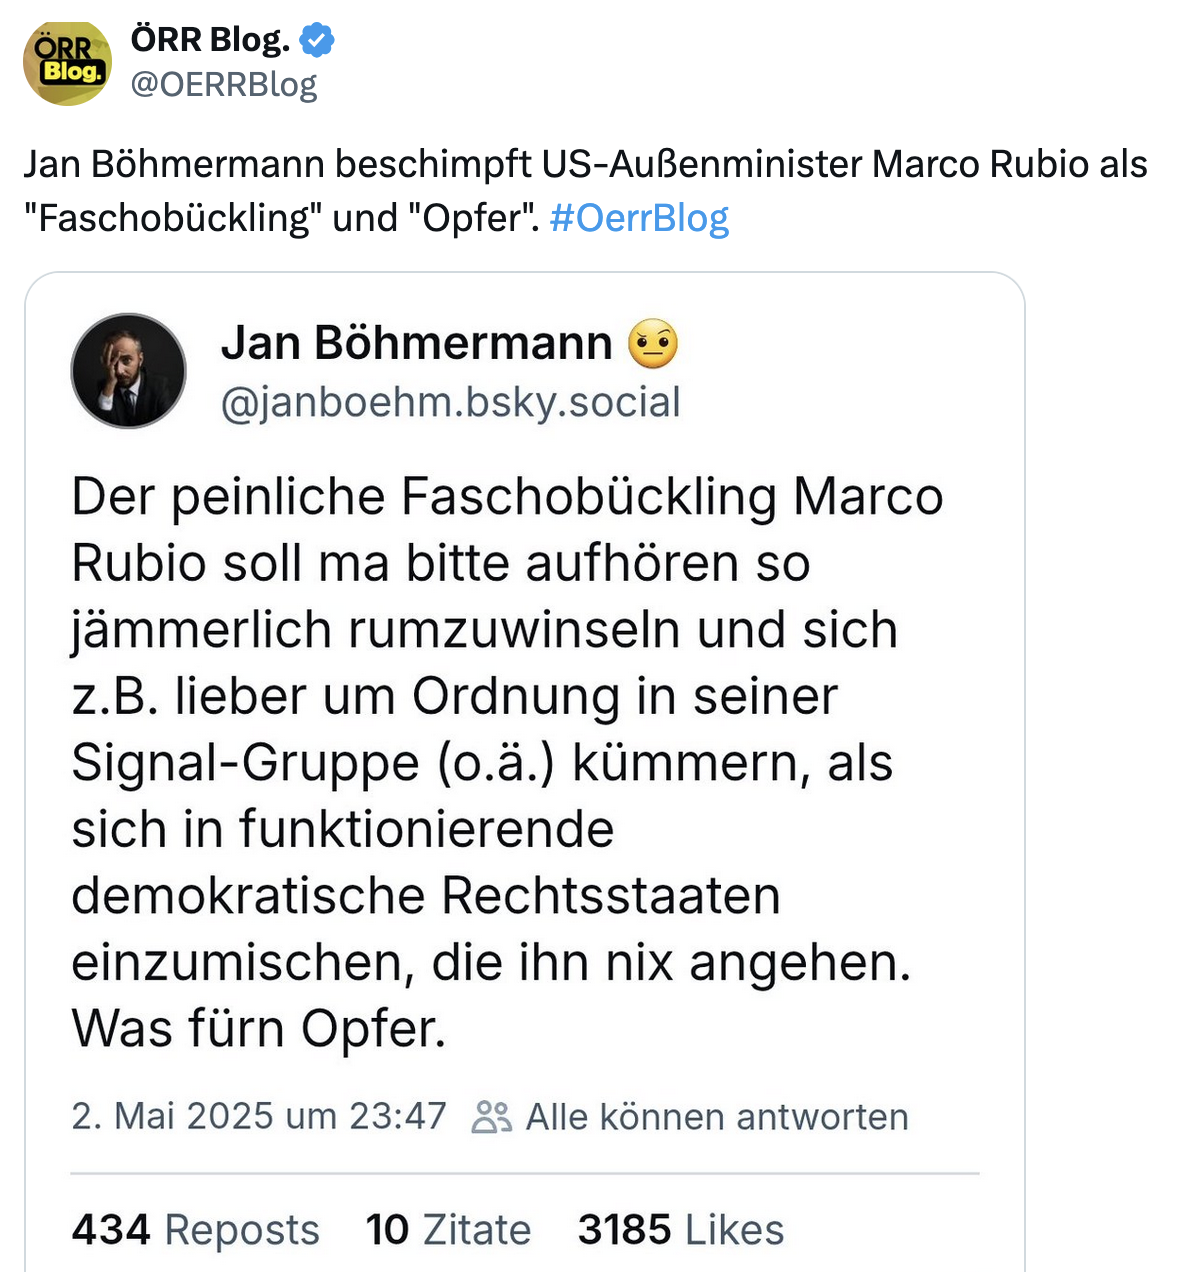Click the people icon beside reply settings
This screenshot has height=1272, width=1182.
click(x=491, y=1117)
